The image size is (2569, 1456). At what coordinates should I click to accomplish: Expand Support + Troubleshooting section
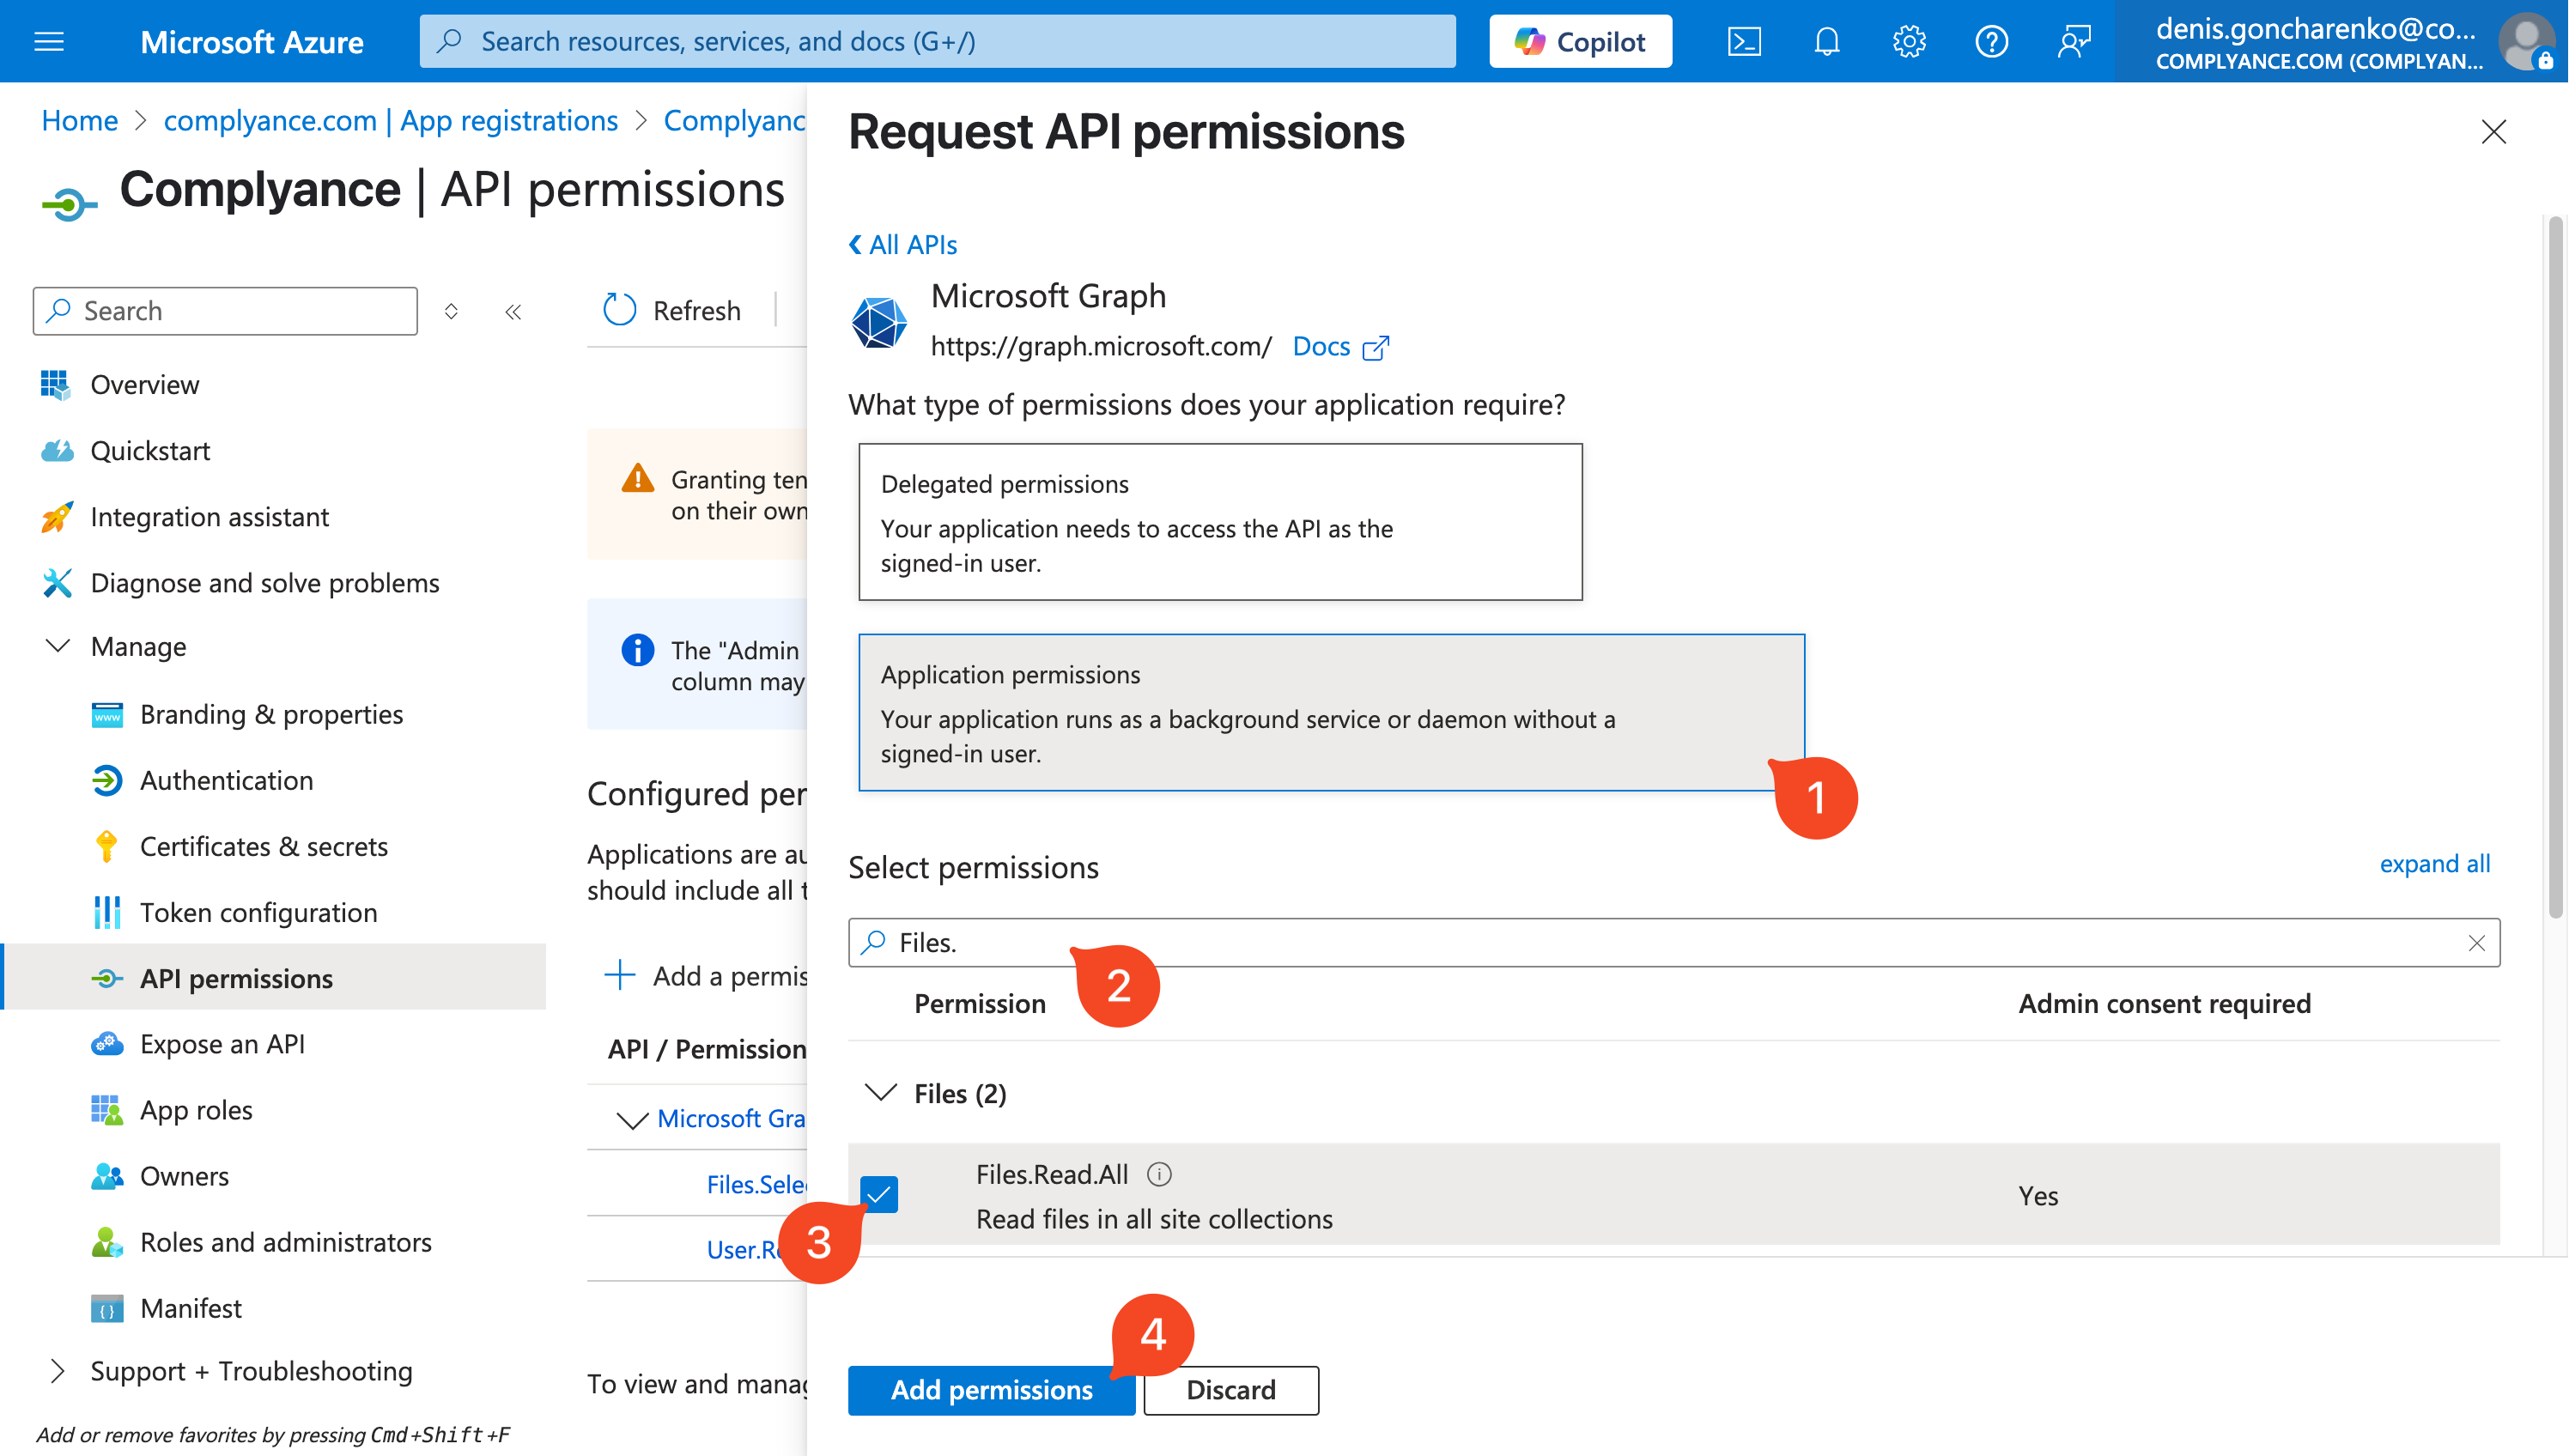click(x=57, y=1371)
